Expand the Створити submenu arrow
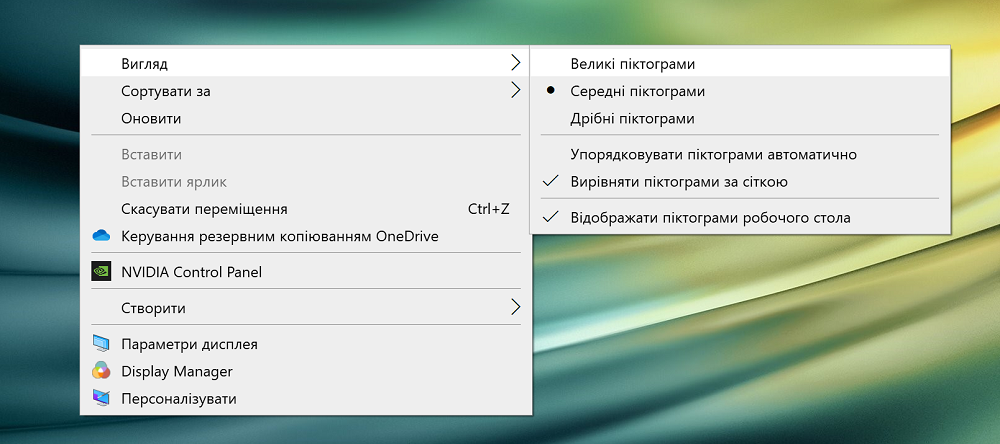 [x=515, y=307]
